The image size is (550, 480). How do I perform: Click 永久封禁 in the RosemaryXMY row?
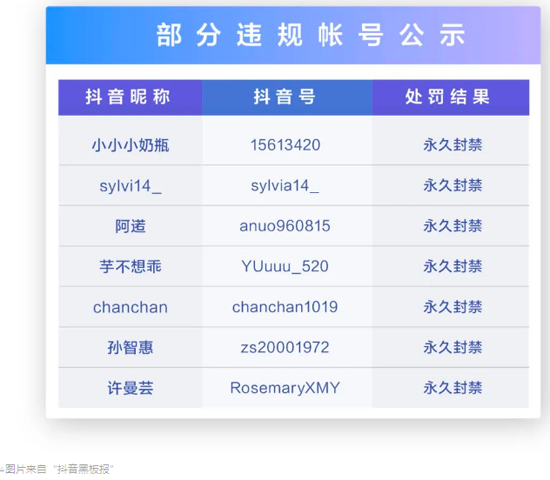[453, 388]
